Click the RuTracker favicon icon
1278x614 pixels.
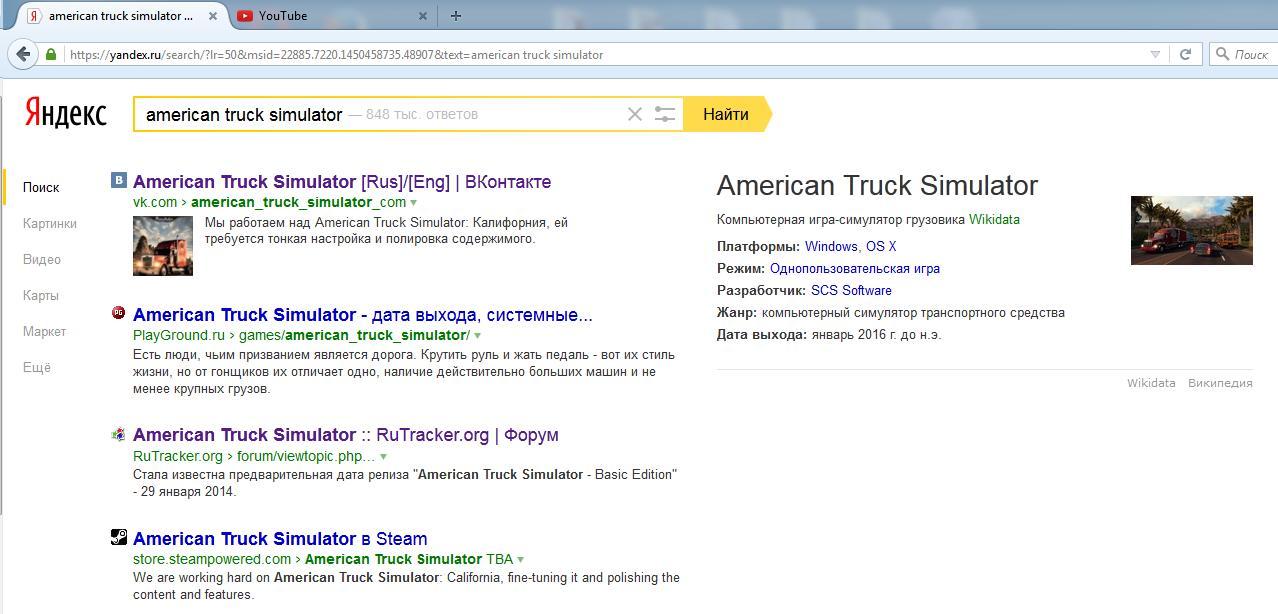click(119, 434)
